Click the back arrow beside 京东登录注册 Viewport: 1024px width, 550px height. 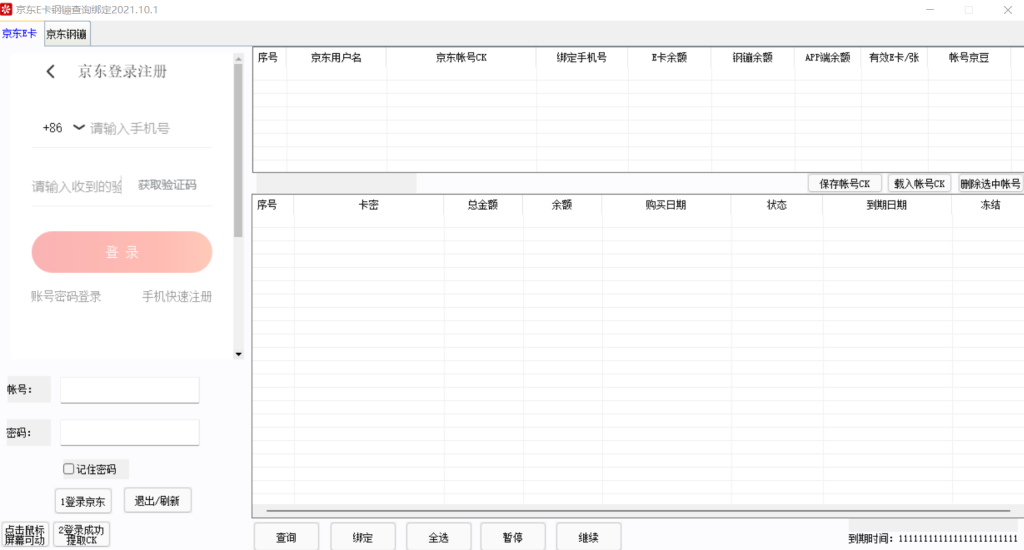tap(51, 72)
